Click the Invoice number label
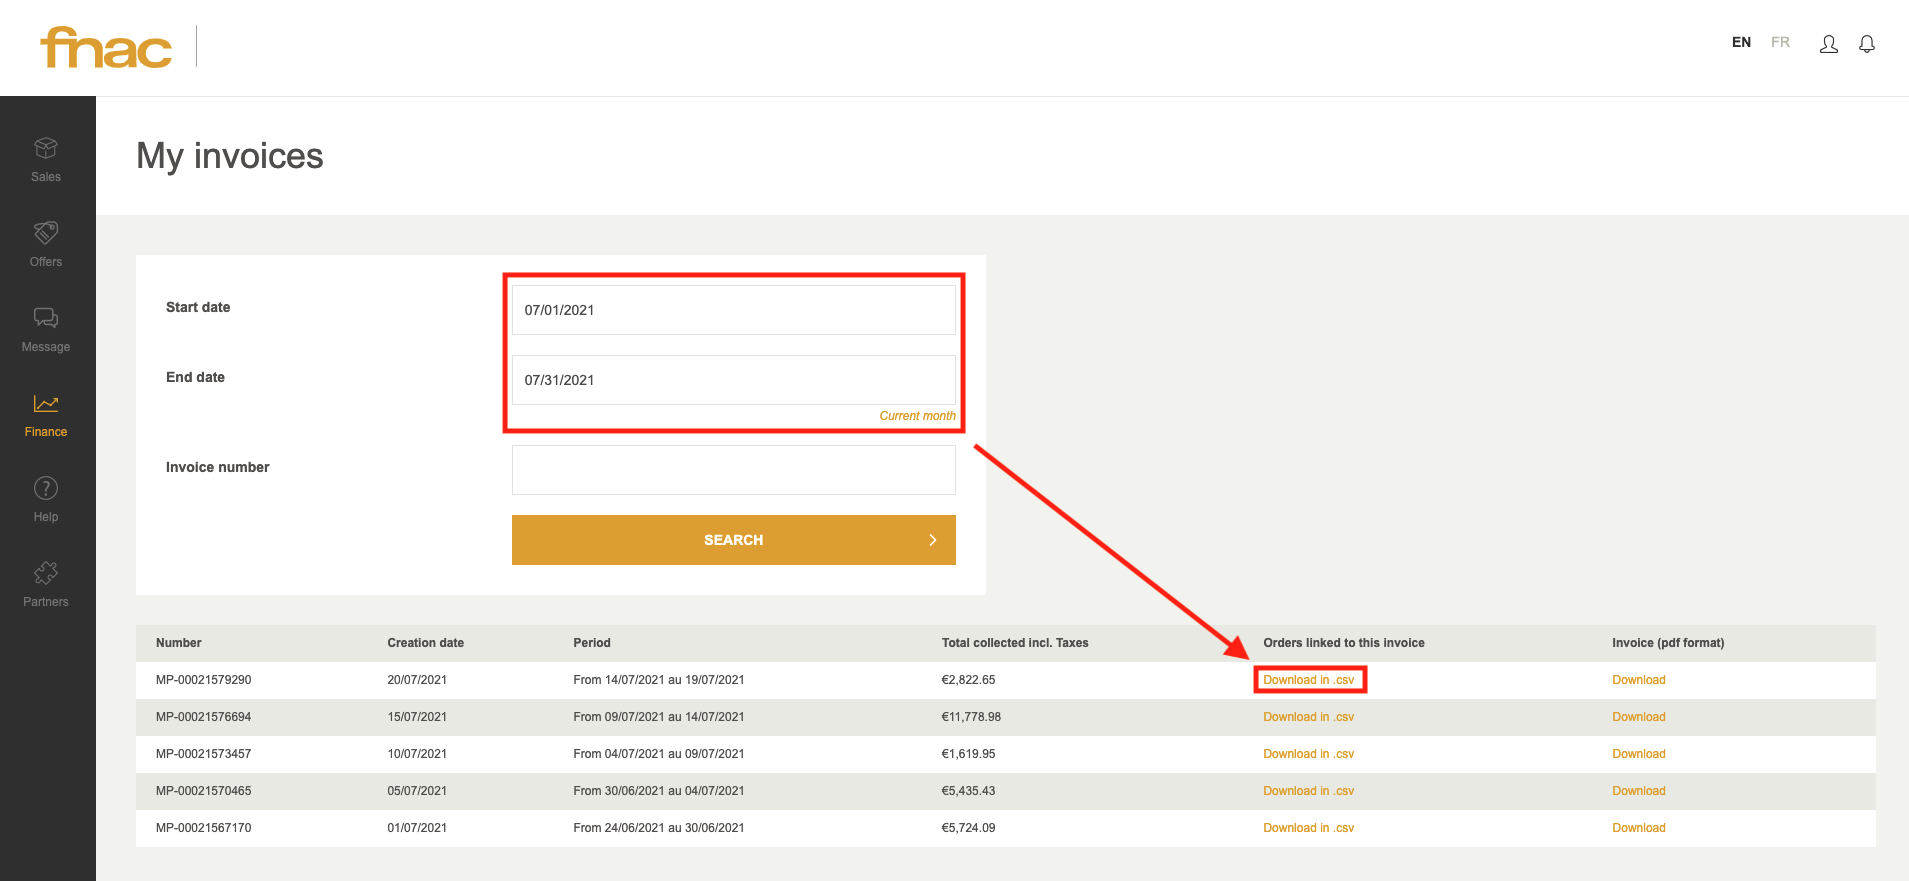Image resolution: width=1909 pixels, height=881 pixels. pyautogui.click(x=217, y=467)
